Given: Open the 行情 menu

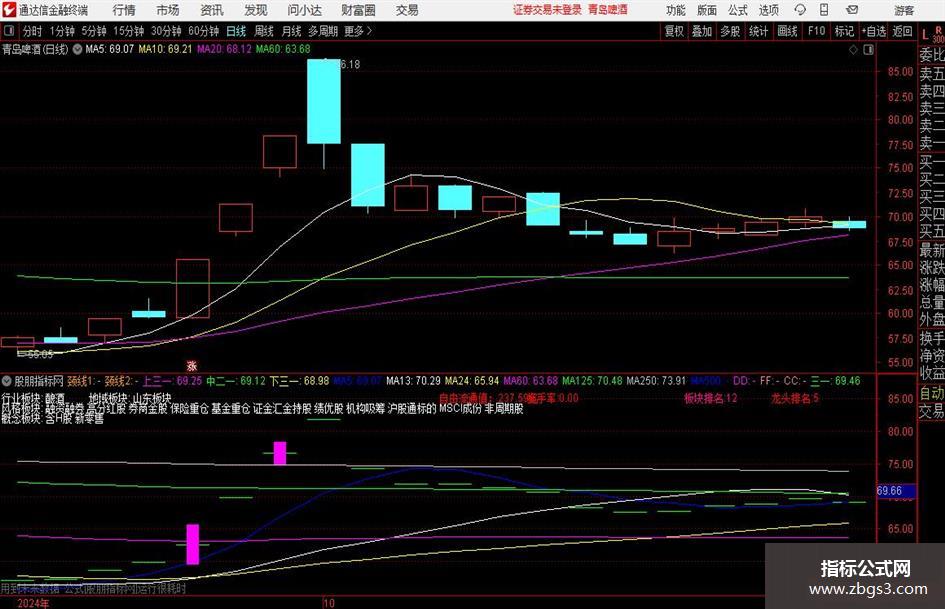Looking at the screenshot, I should (124, 10).
